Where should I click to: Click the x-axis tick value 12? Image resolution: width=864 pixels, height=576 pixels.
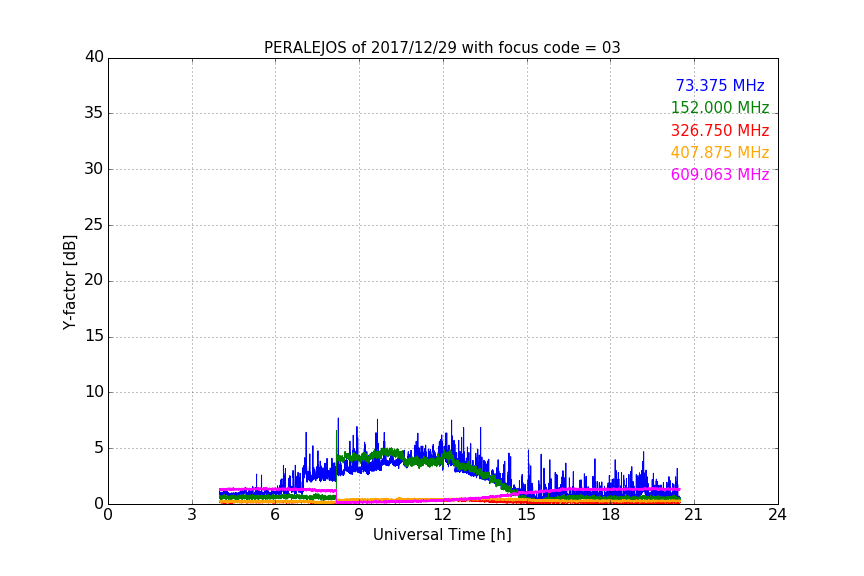[442, 515]
